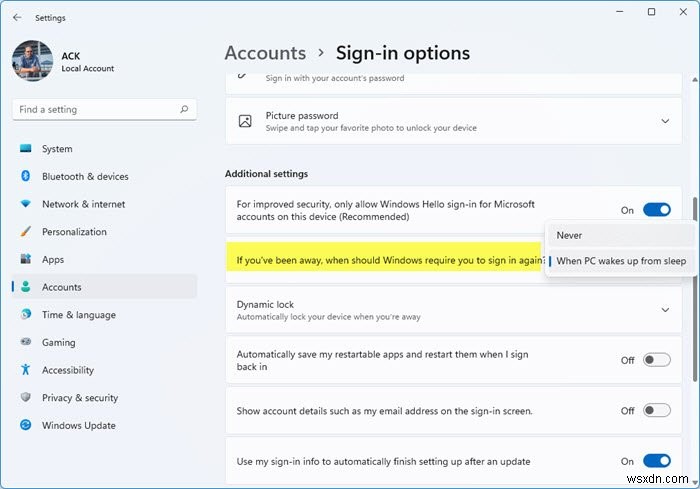Click the Privacy shield icon
The image size is (700, 489).
tap(25, 397)
